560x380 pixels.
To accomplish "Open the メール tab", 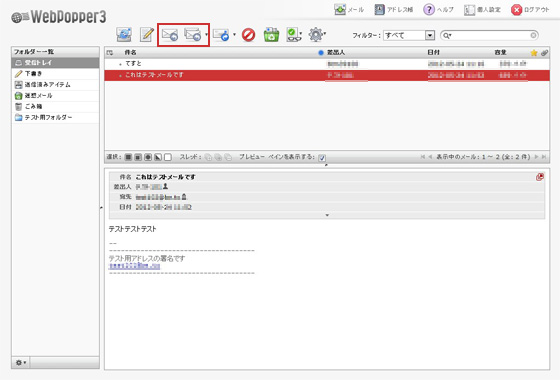I will 349,10.
